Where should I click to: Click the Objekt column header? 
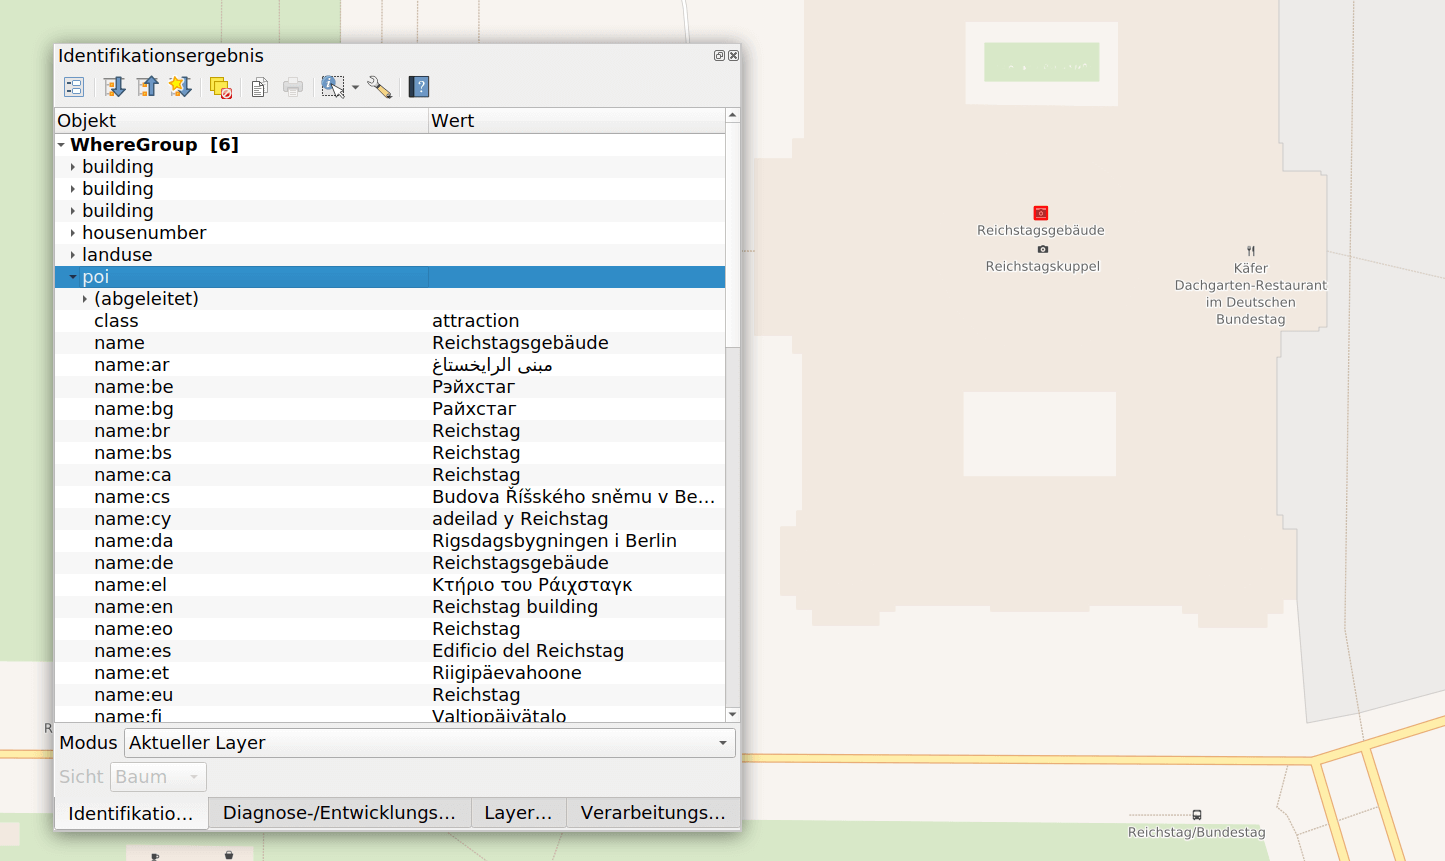240,121
